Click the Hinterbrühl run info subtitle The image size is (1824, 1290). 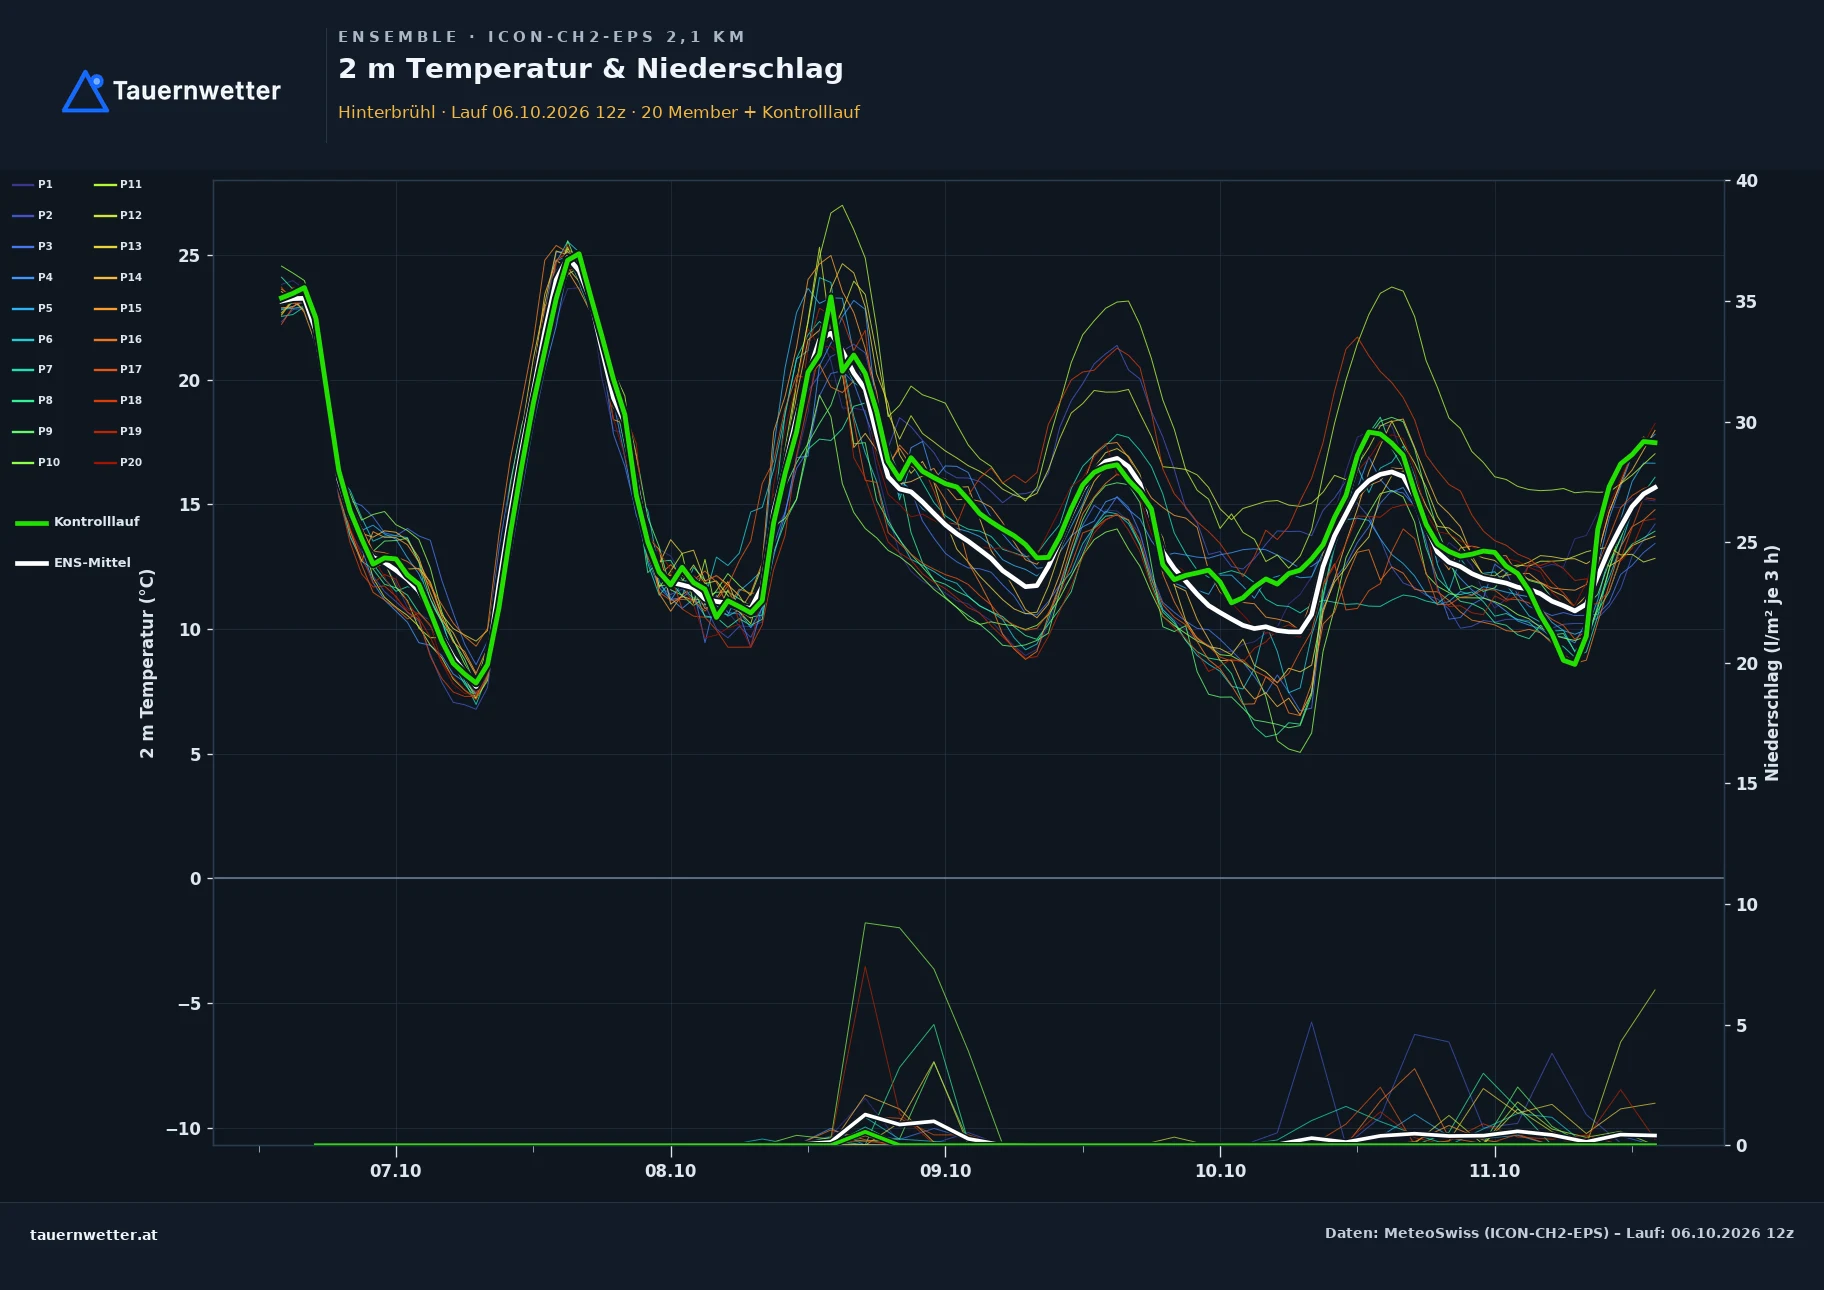(598, 112)
